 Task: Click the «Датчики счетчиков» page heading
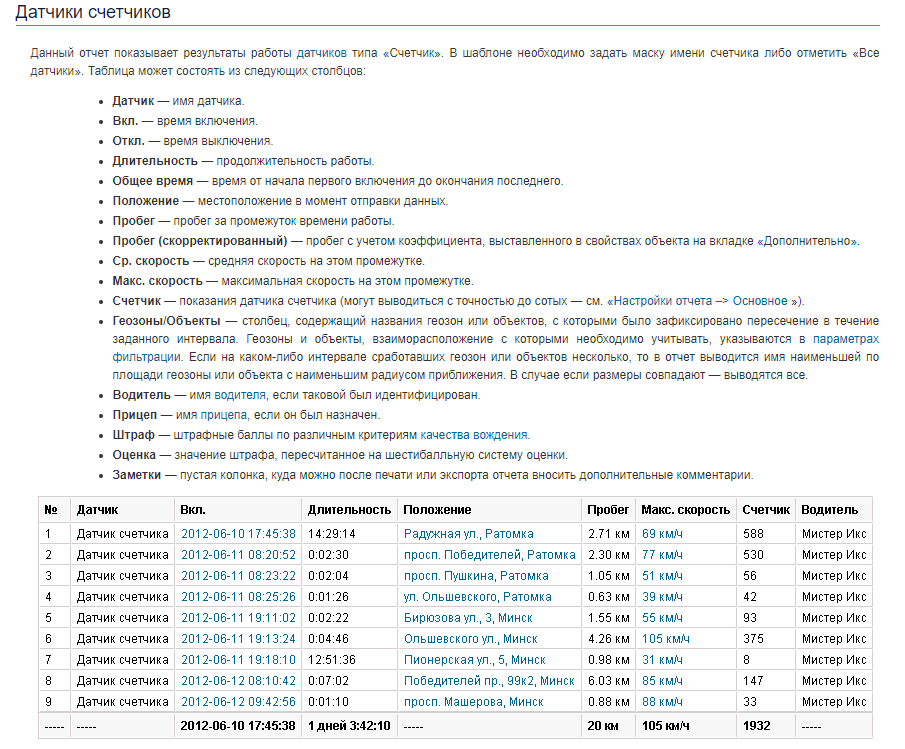coord(92,13)
